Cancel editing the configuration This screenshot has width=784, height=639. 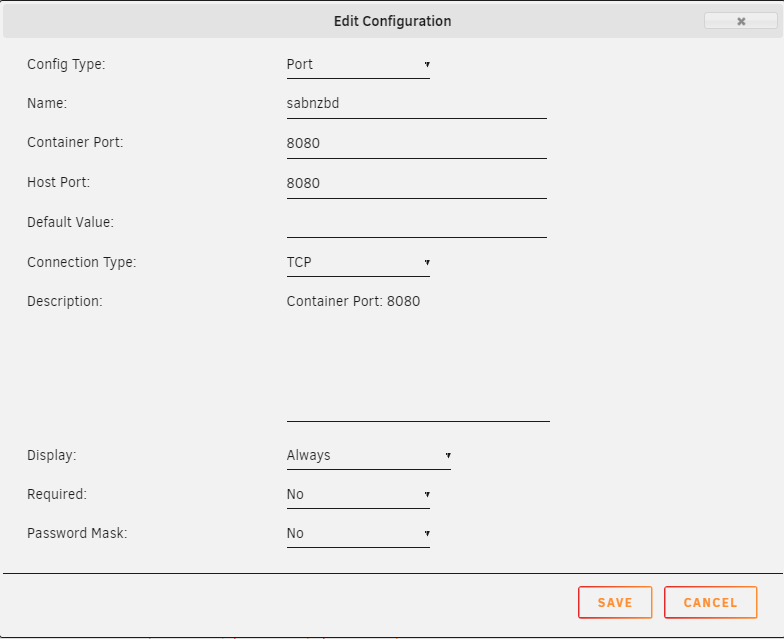[710, 602]
